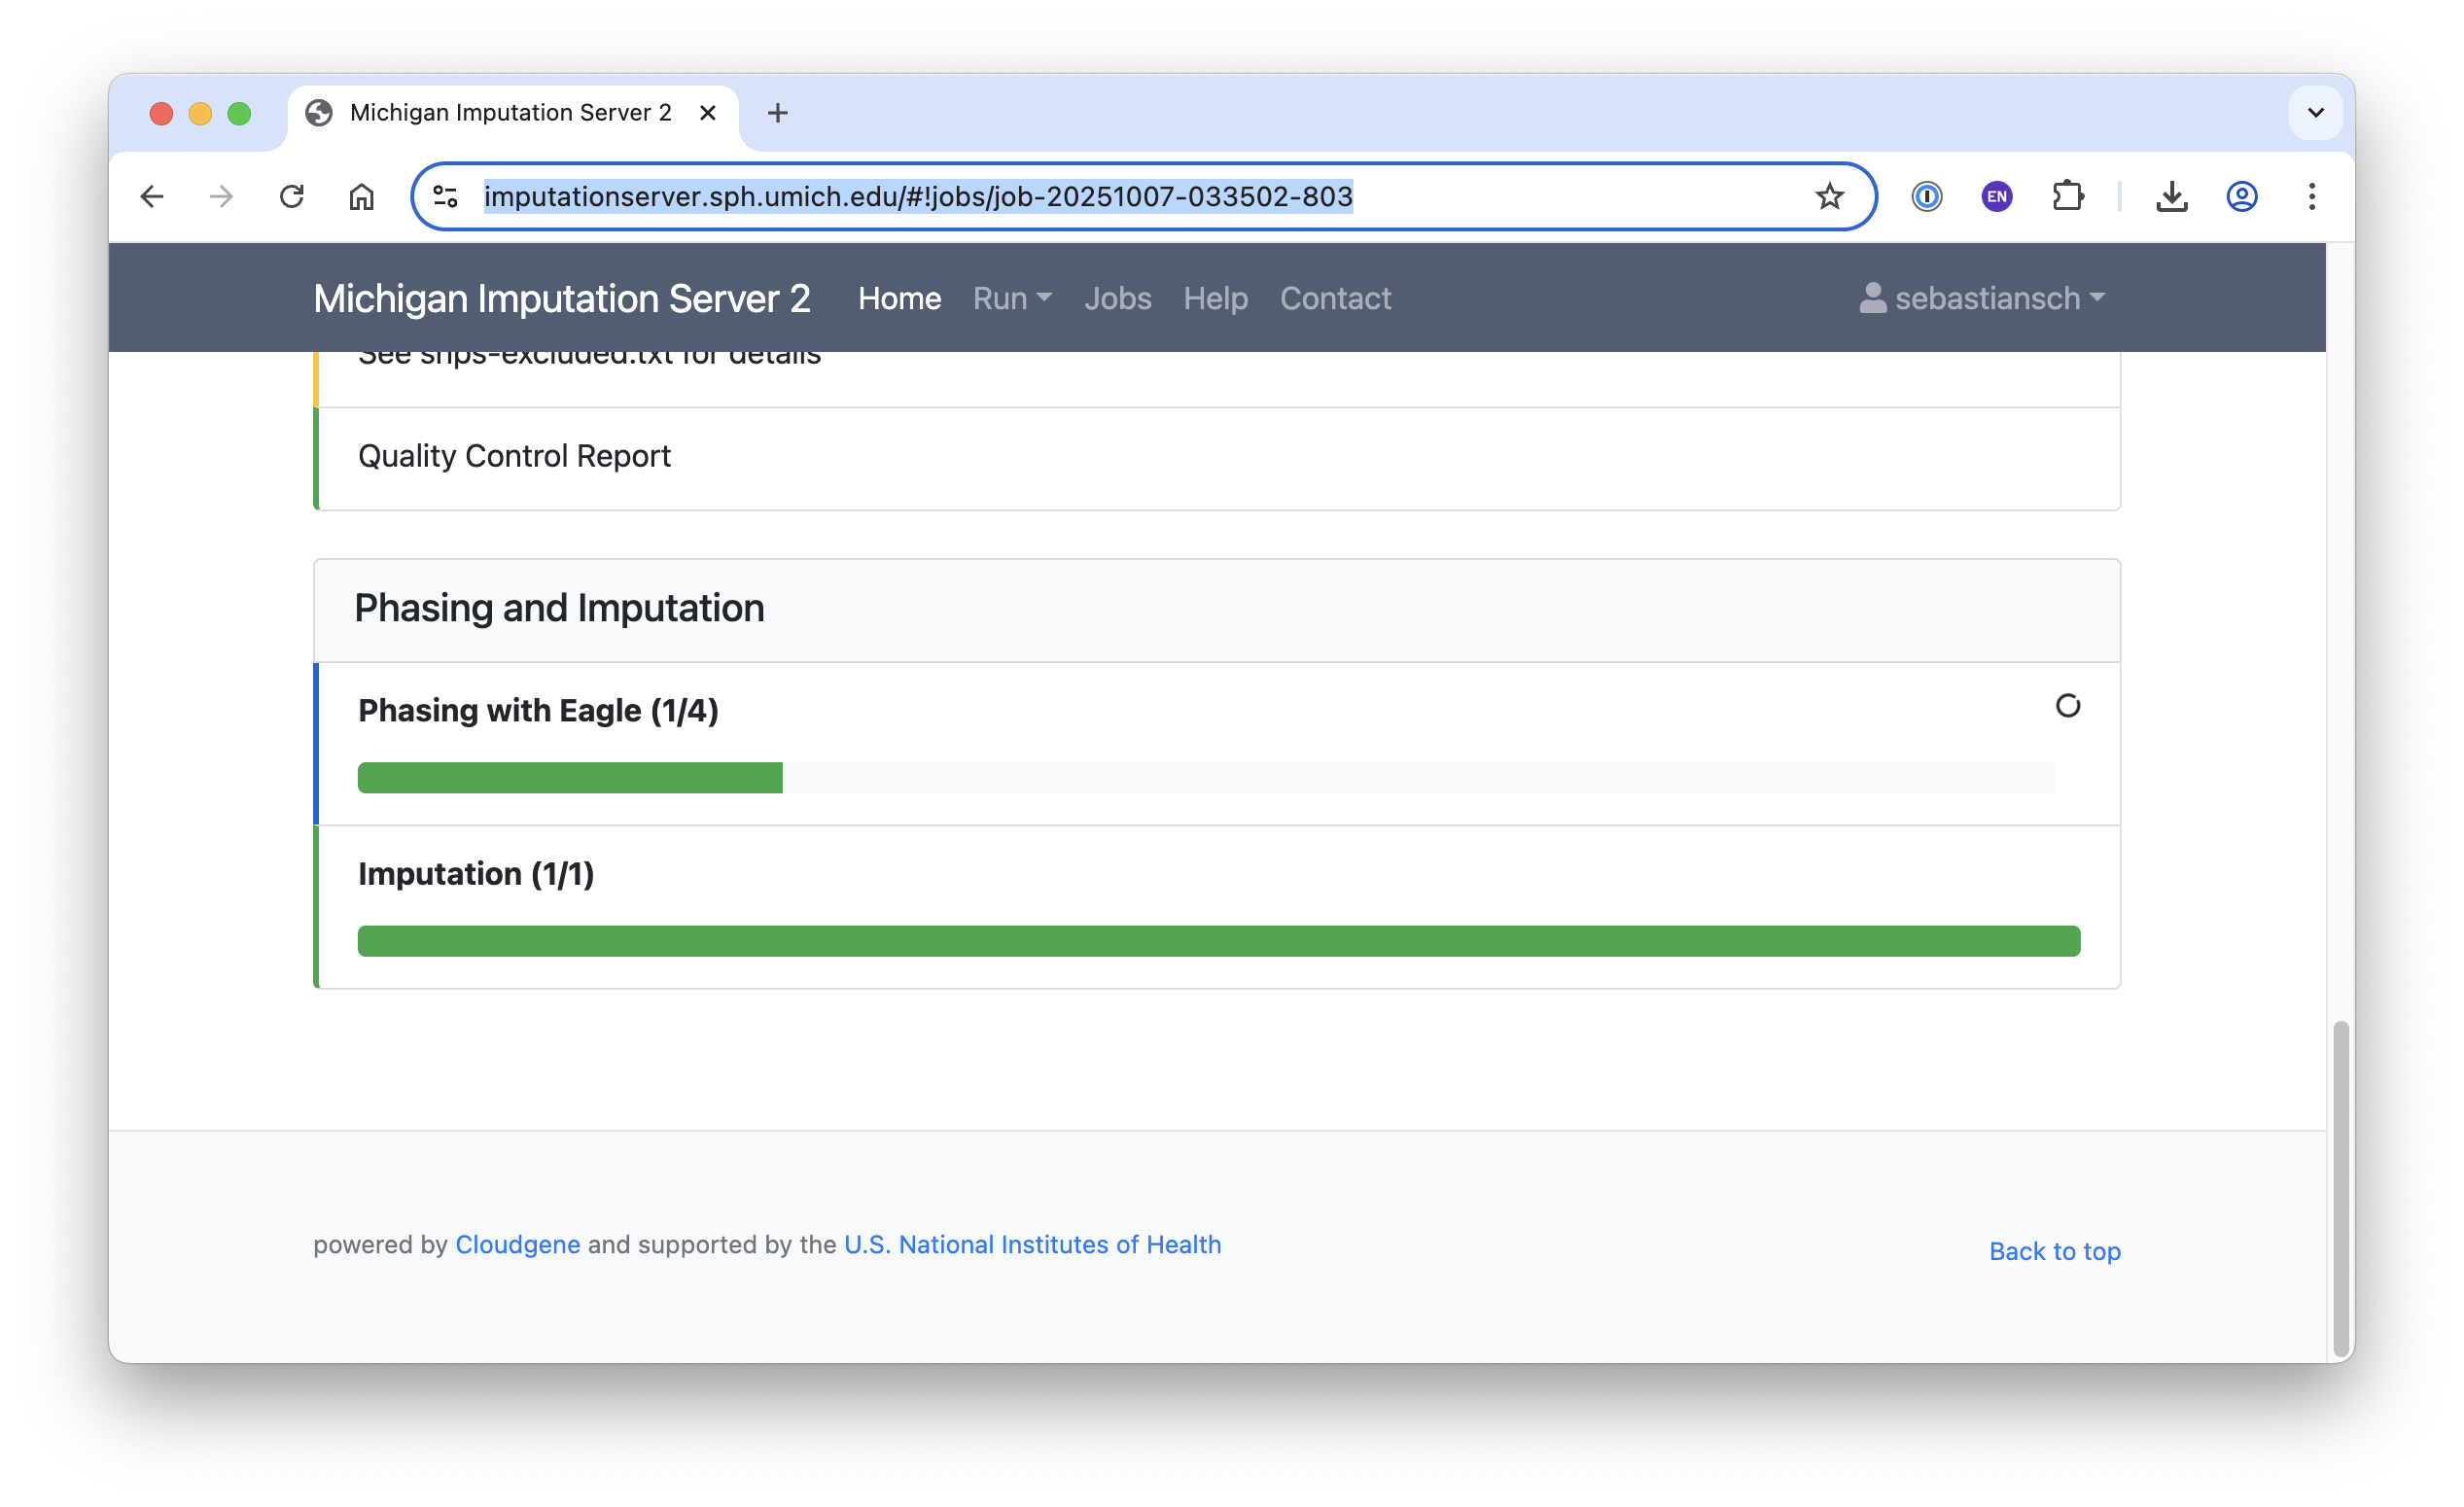
Task: Open Chrome three-dot menu
Action: point(2311,196)
